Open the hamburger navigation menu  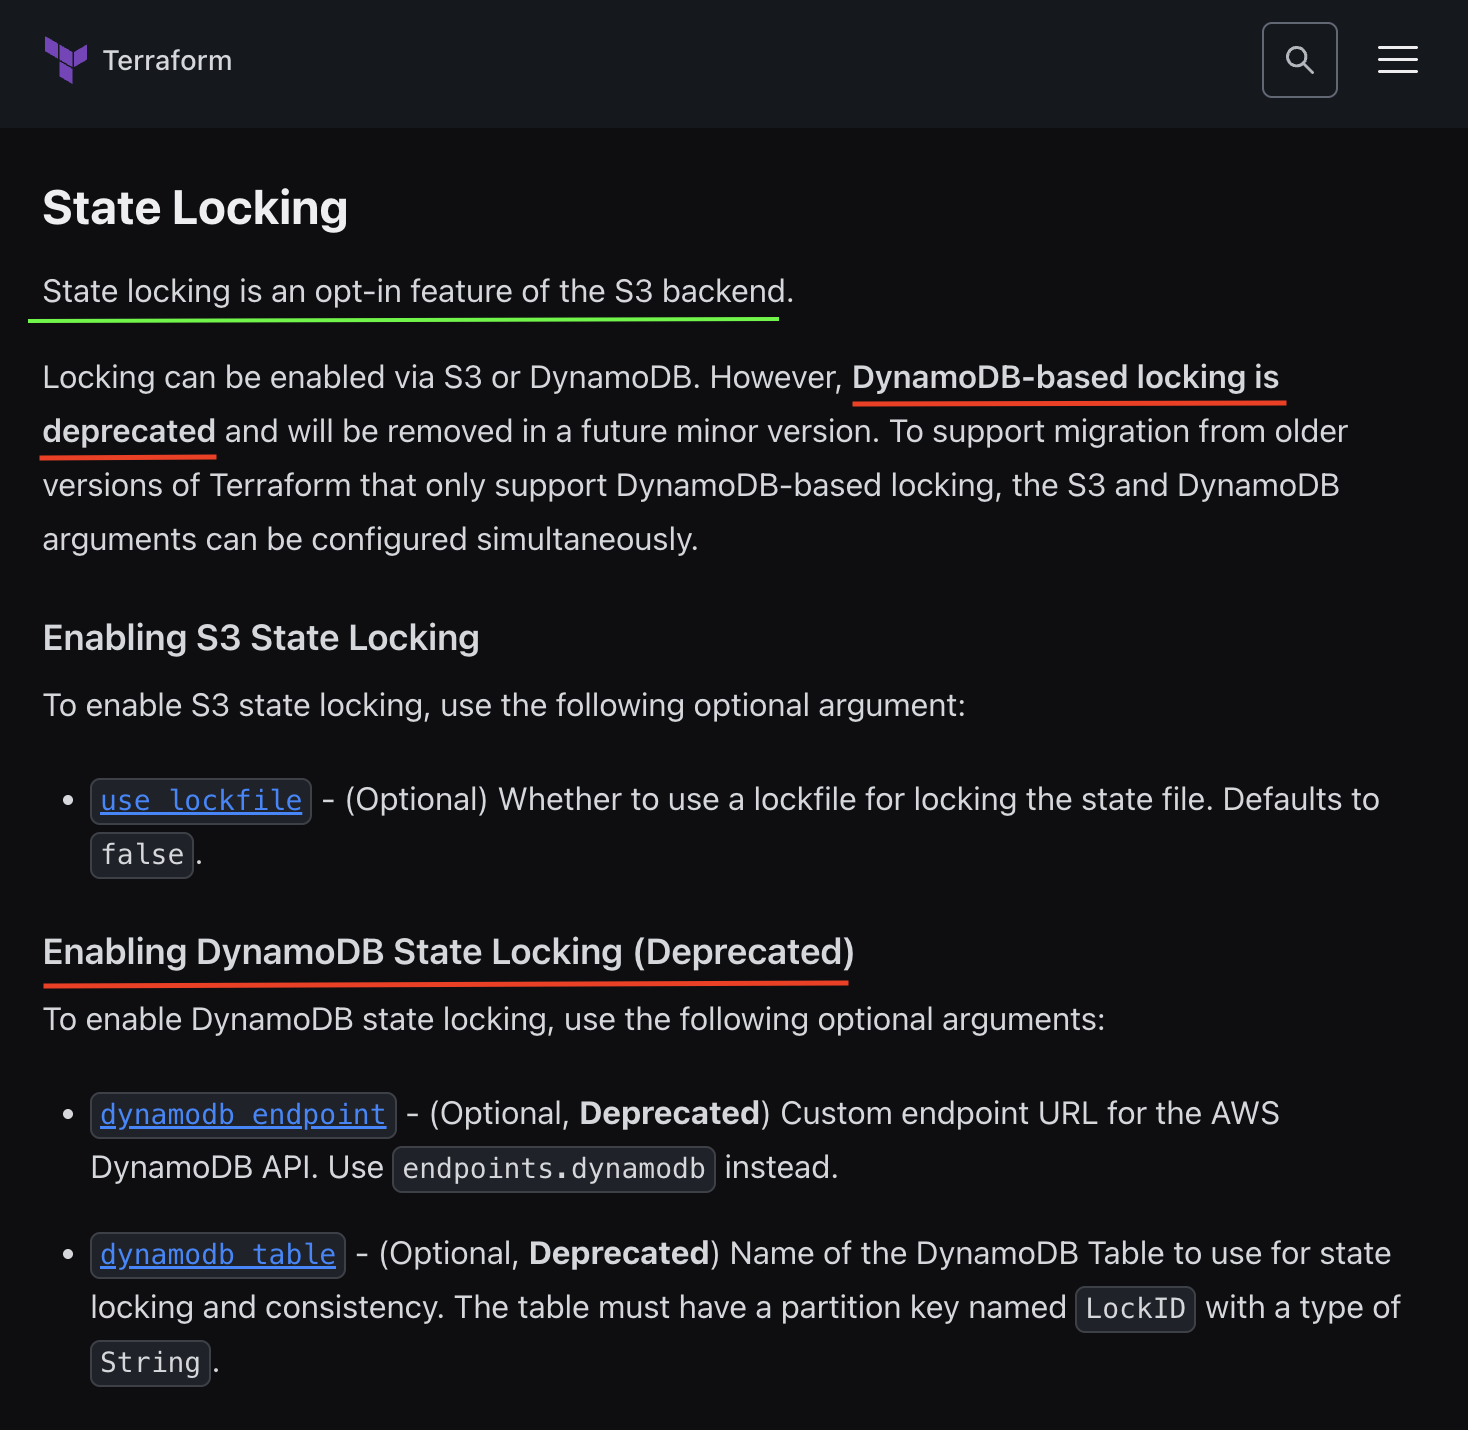1397,60
